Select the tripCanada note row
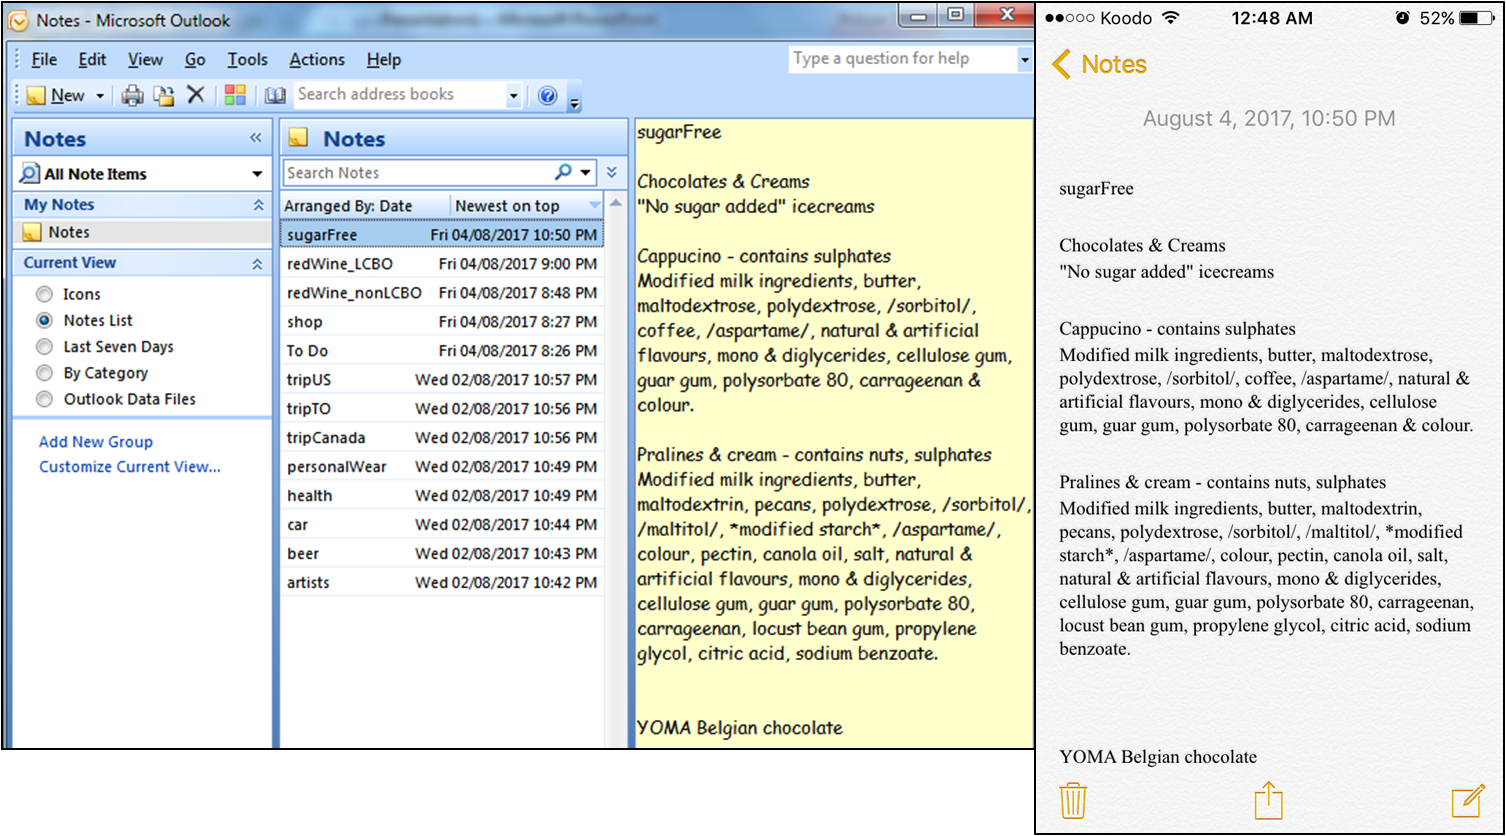Viewport: 1506px width, 836px height. pyautogui.click(x=442, y=438)
